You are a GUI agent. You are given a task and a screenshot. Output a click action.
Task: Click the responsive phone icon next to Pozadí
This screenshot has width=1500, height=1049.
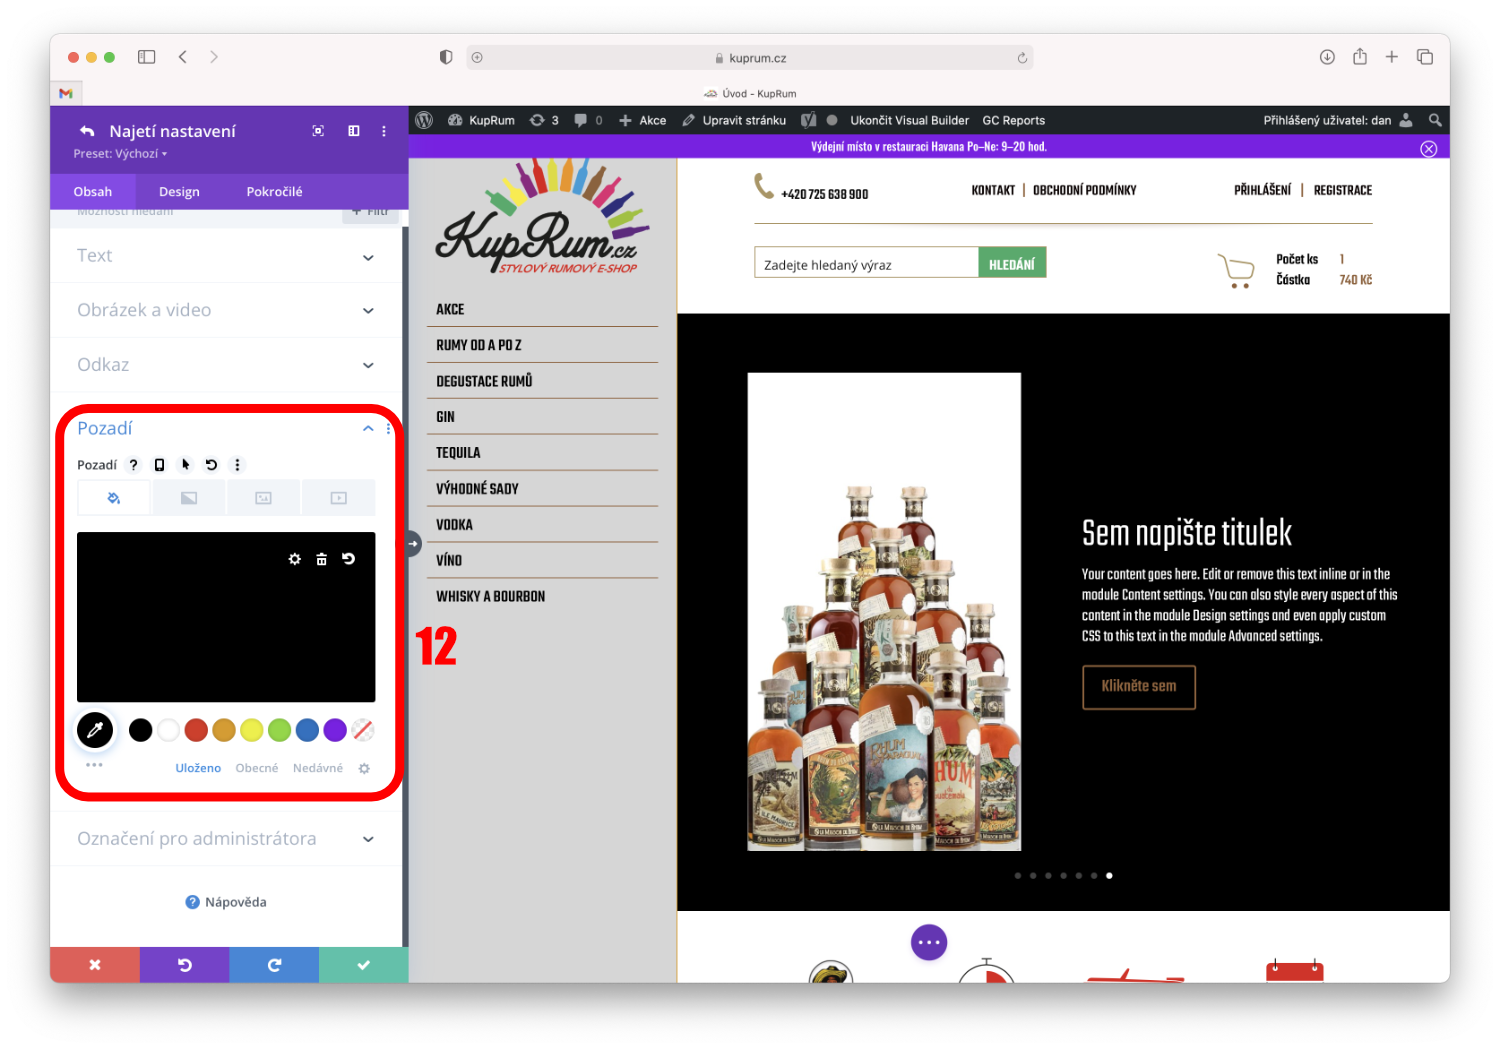click(x=159, y=465)
